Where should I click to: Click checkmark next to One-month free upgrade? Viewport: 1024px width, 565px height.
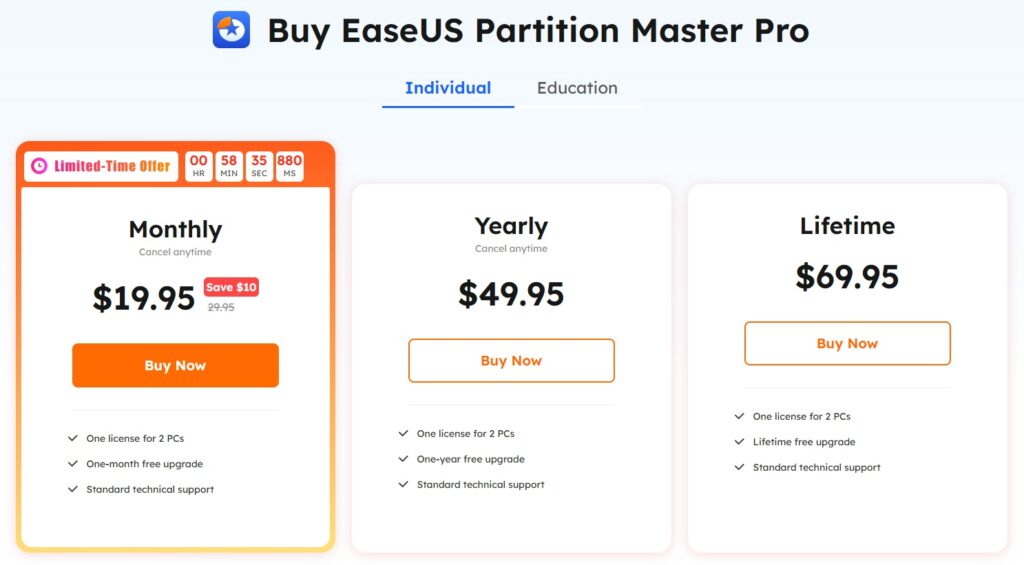73,464
